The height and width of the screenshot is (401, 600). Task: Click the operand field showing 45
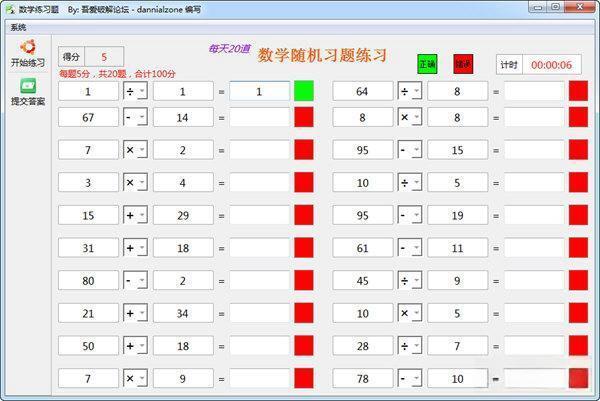(x=363, y=281)
